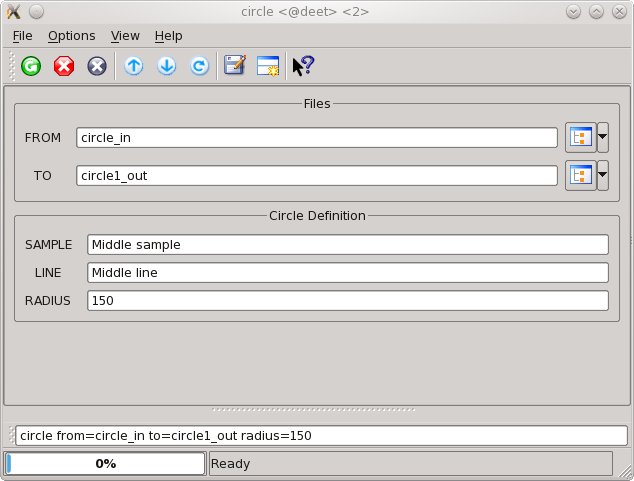The image size is (634, 481).
Task: Focus the SAMPLE field showing Middle sample
Action: (x=347, y=245)
